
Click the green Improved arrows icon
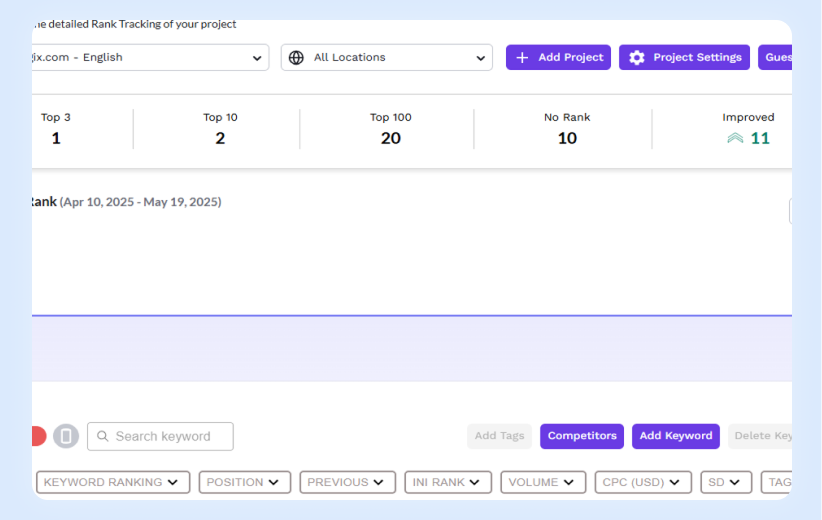[x=735, y=138]
